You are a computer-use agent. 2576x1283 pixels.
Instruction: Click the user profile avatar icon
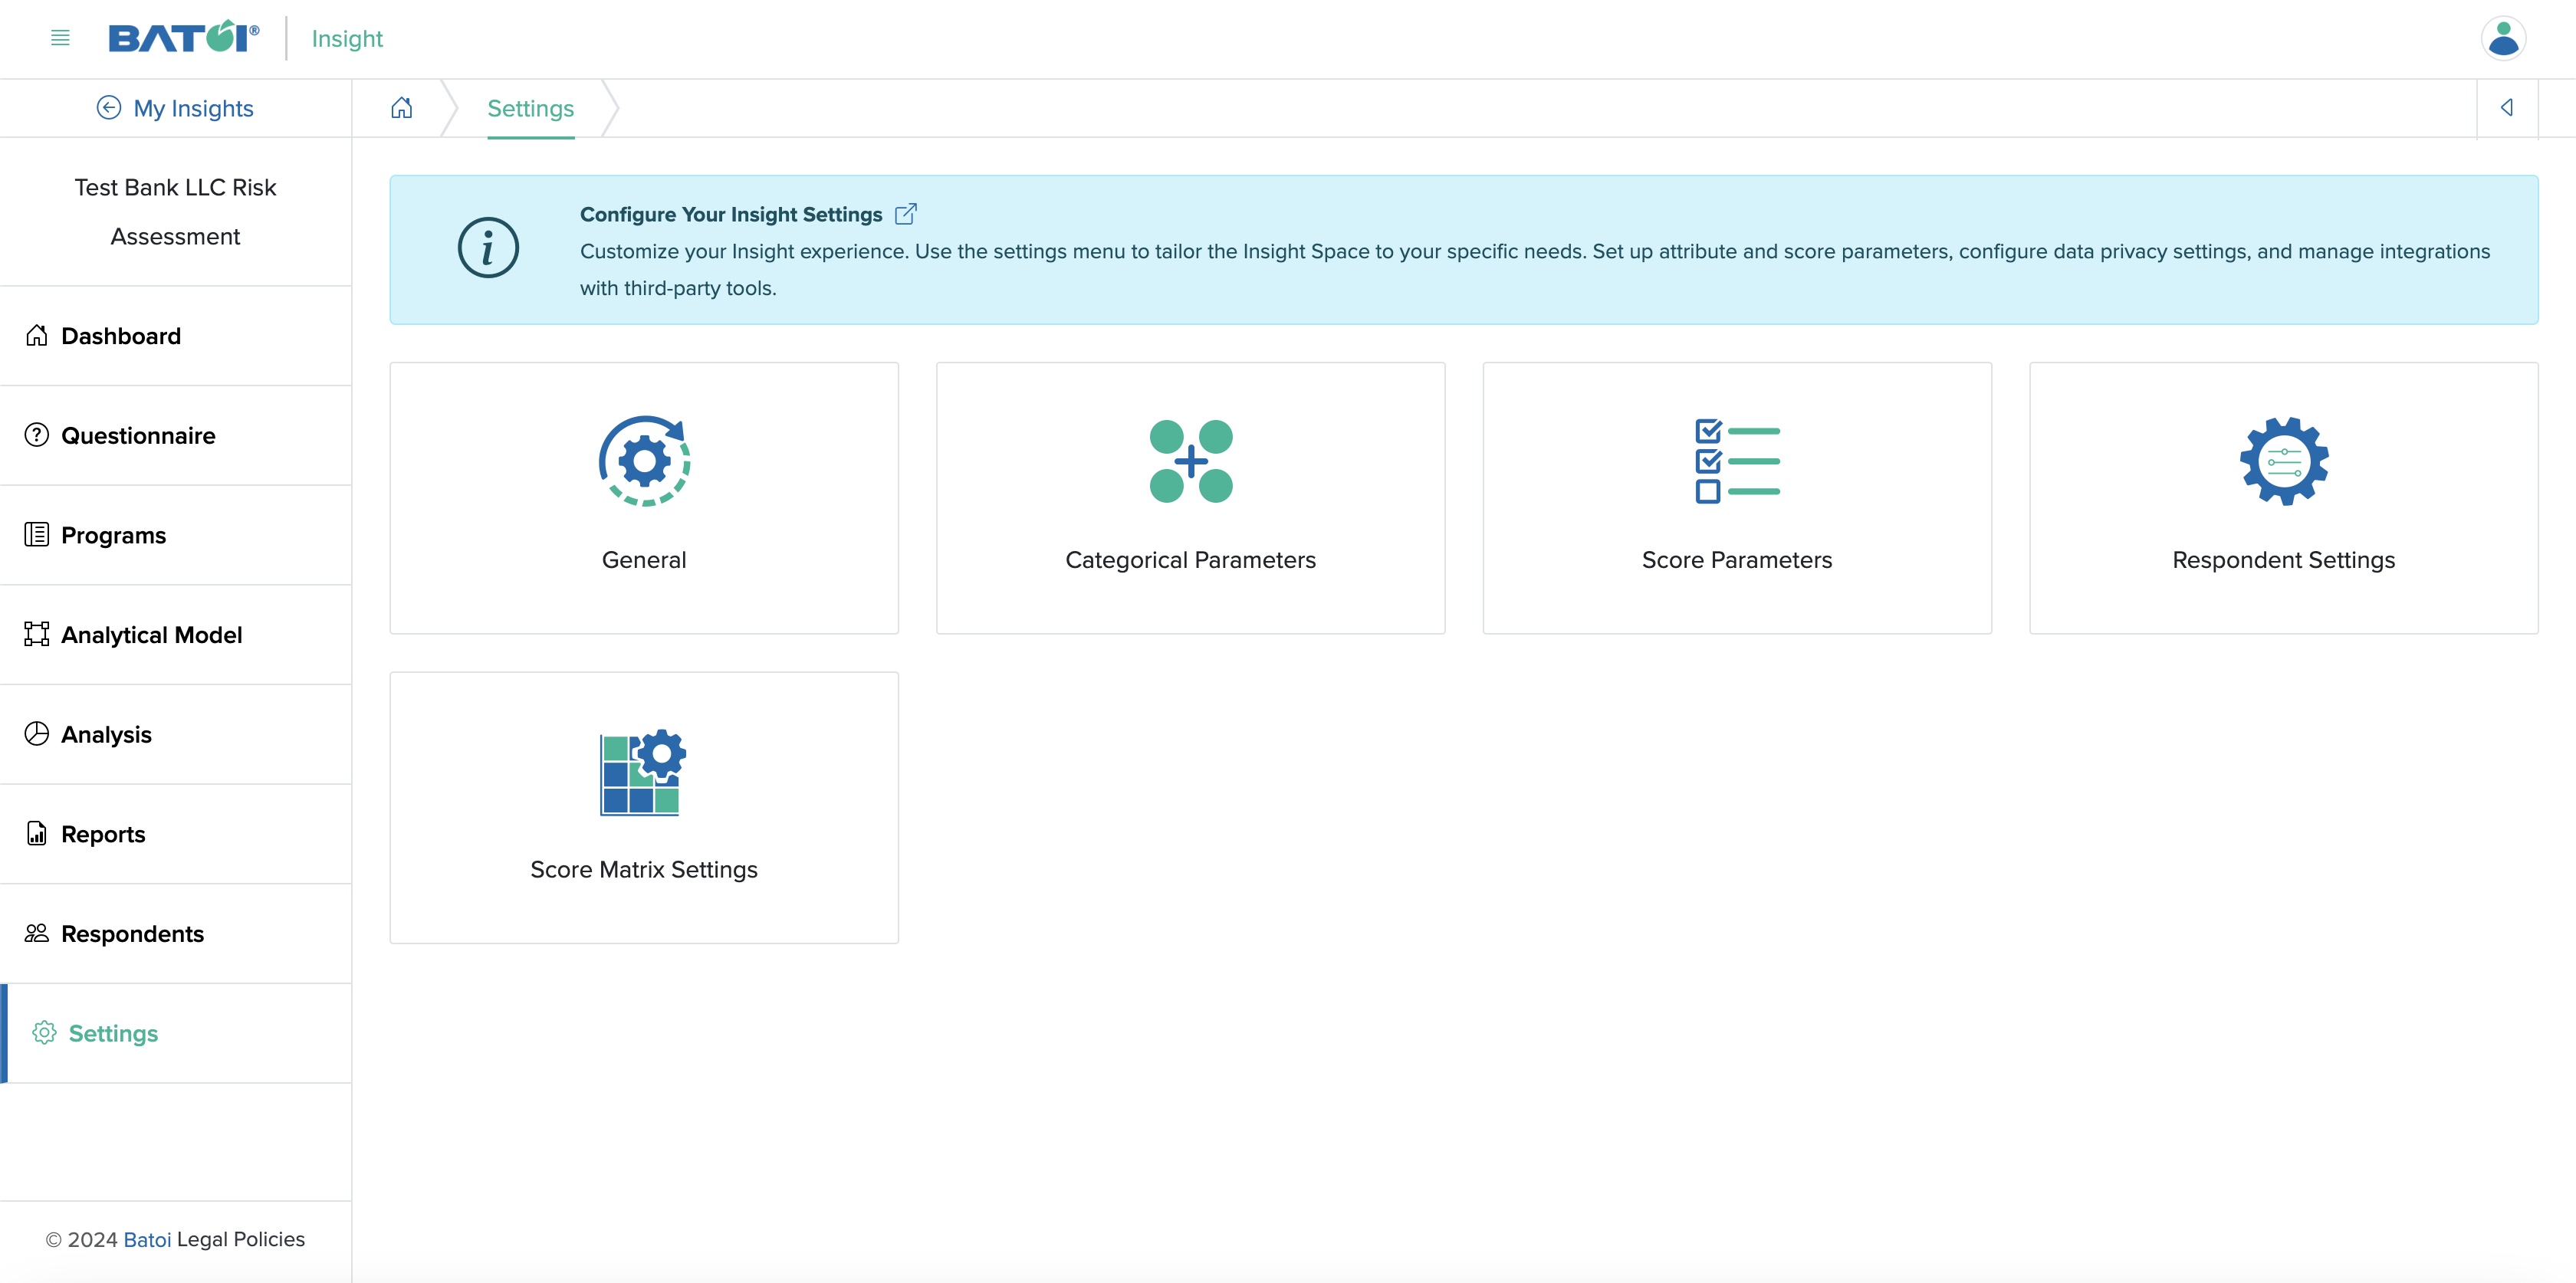[x=2504, y=38]
